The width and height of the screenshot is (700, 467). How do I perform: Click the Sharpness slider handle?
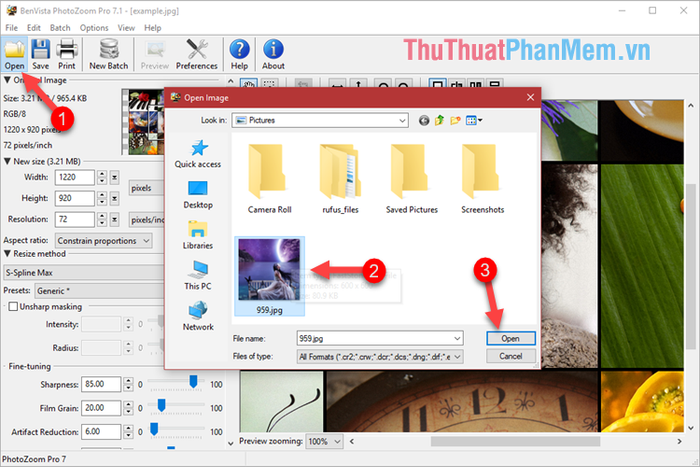coord(193,381)
